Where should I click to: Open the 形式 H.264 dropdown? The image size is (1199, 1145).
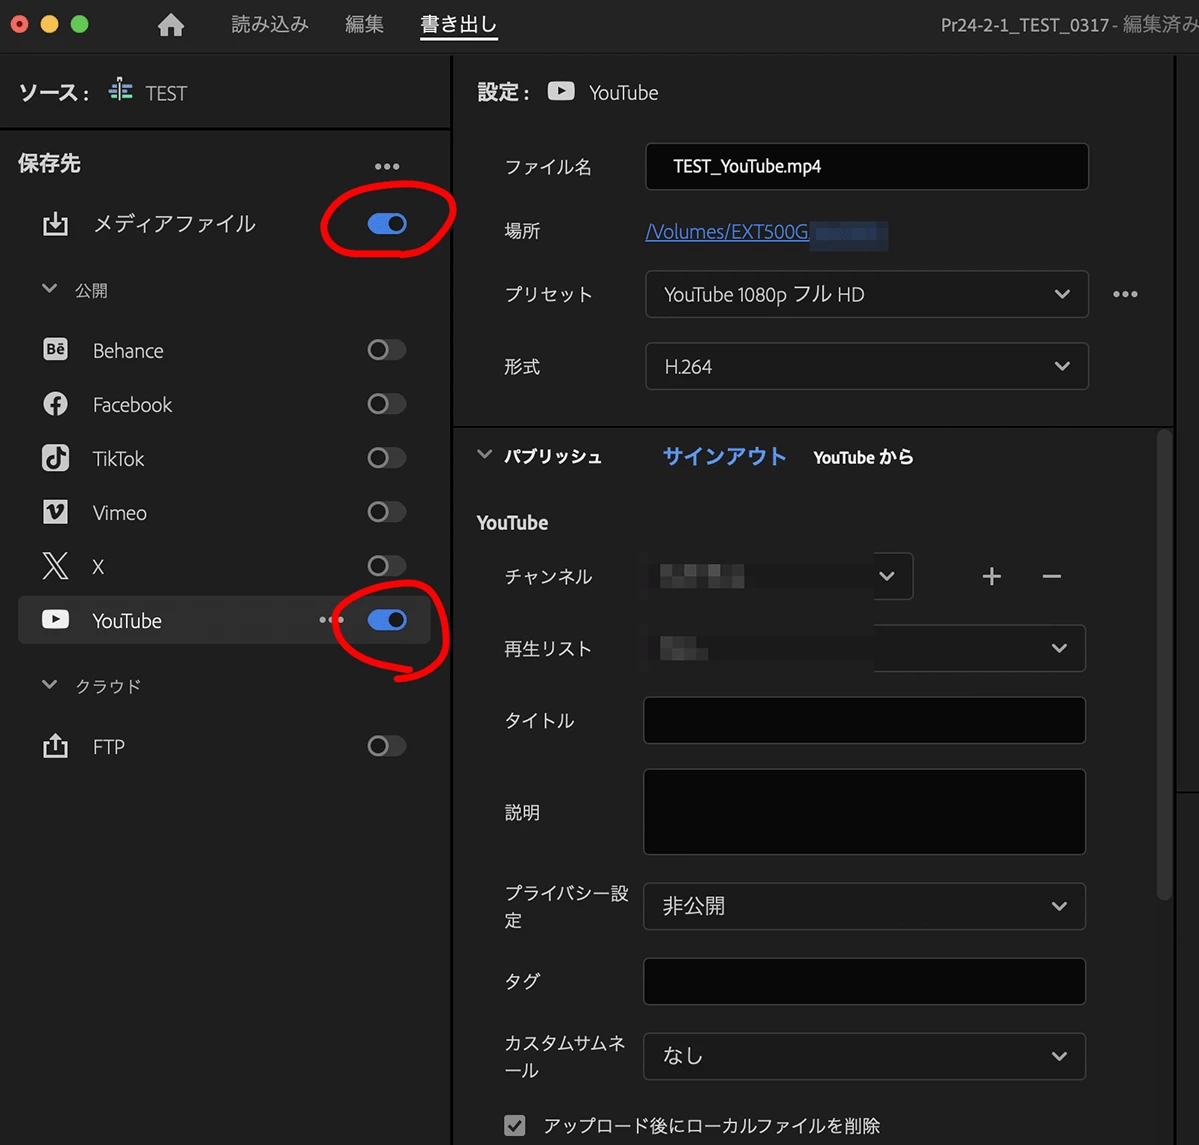(866, 366)
